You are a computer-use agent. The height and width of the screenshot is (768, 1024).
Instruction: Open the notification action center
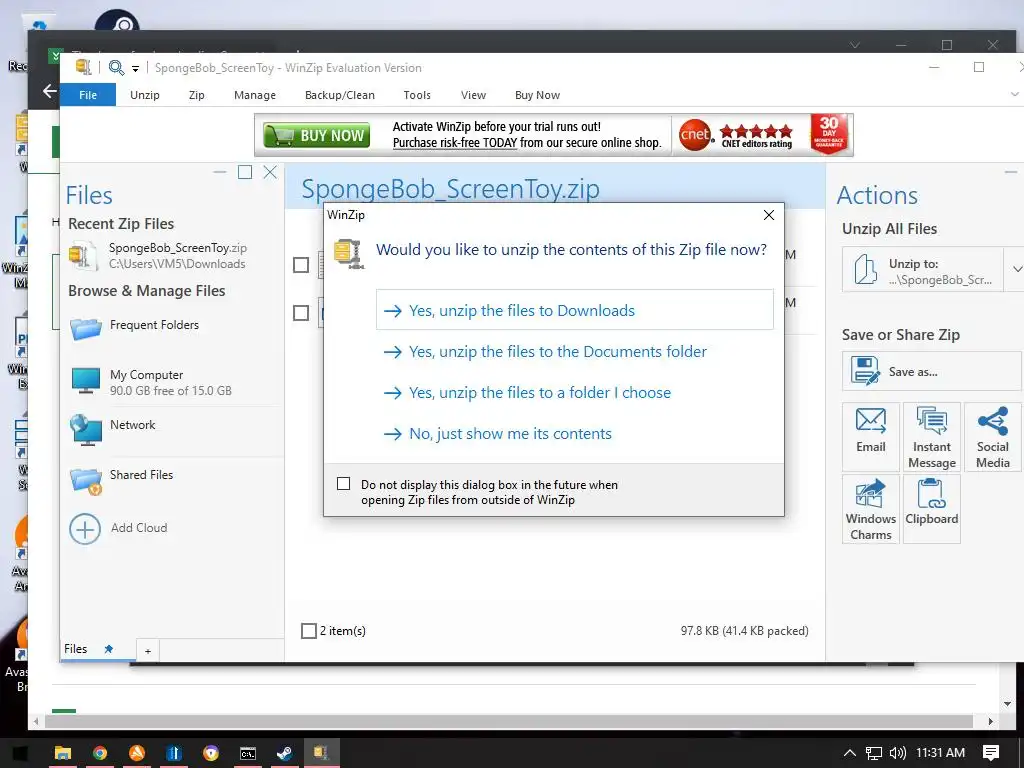(x=991, y=753)
